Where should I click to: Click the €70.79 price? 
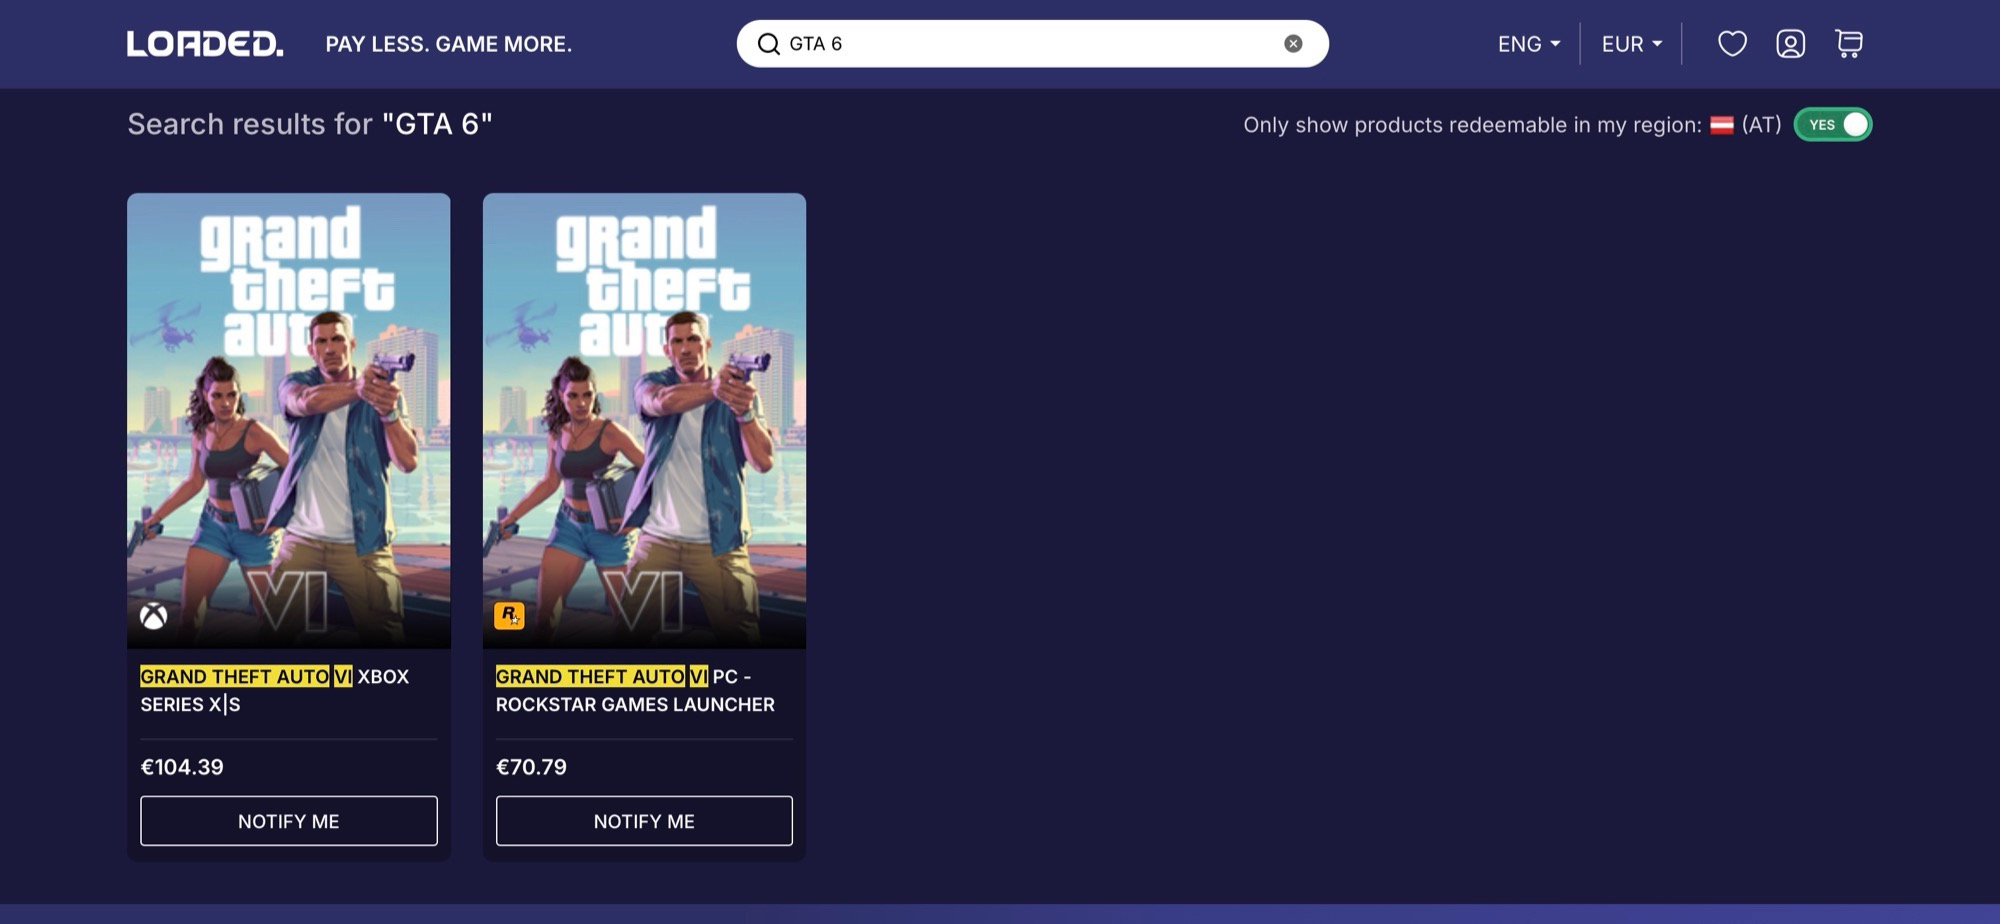531,767
